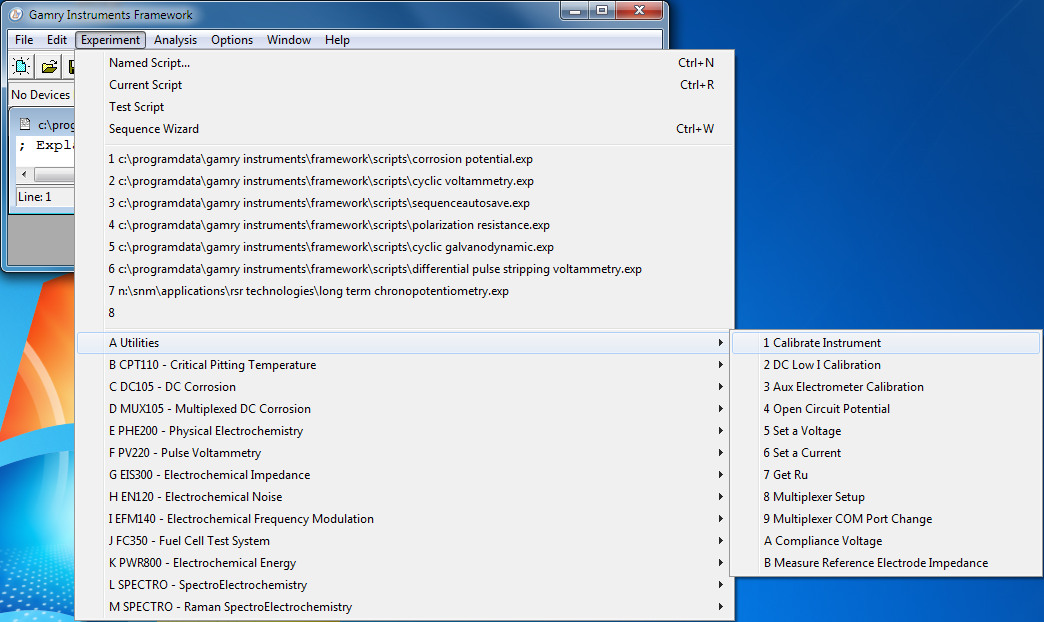The height and width of the screenshot is (622, 1044).
Task: Expand the PHE200 Physical Electrochemistry submenu arrow
Action: (720, 431)
